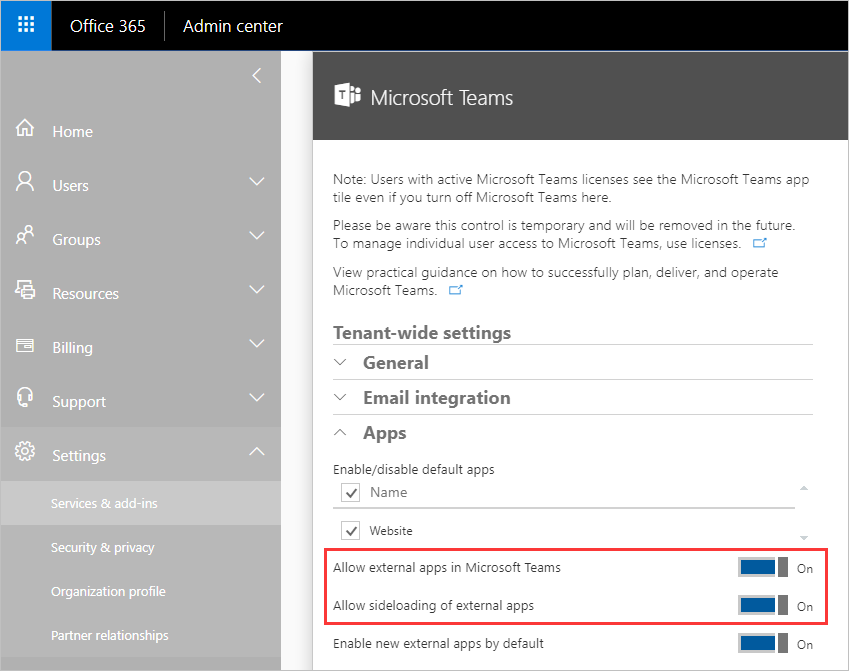The height and width of the screenshot is (671, 849).
Task: Click the 'Tenant-wide settings' heading
Action: tap(422, 333)
